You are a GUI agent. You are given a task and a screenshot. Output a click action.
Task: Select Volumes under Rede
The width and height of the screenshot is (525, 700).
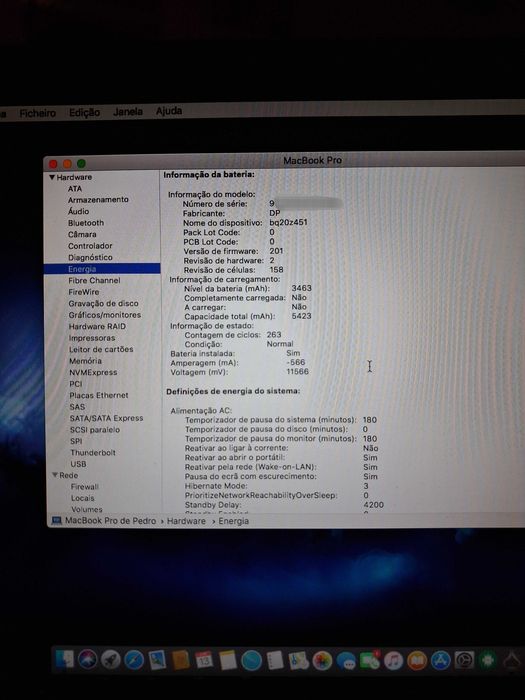coord(87,509)
